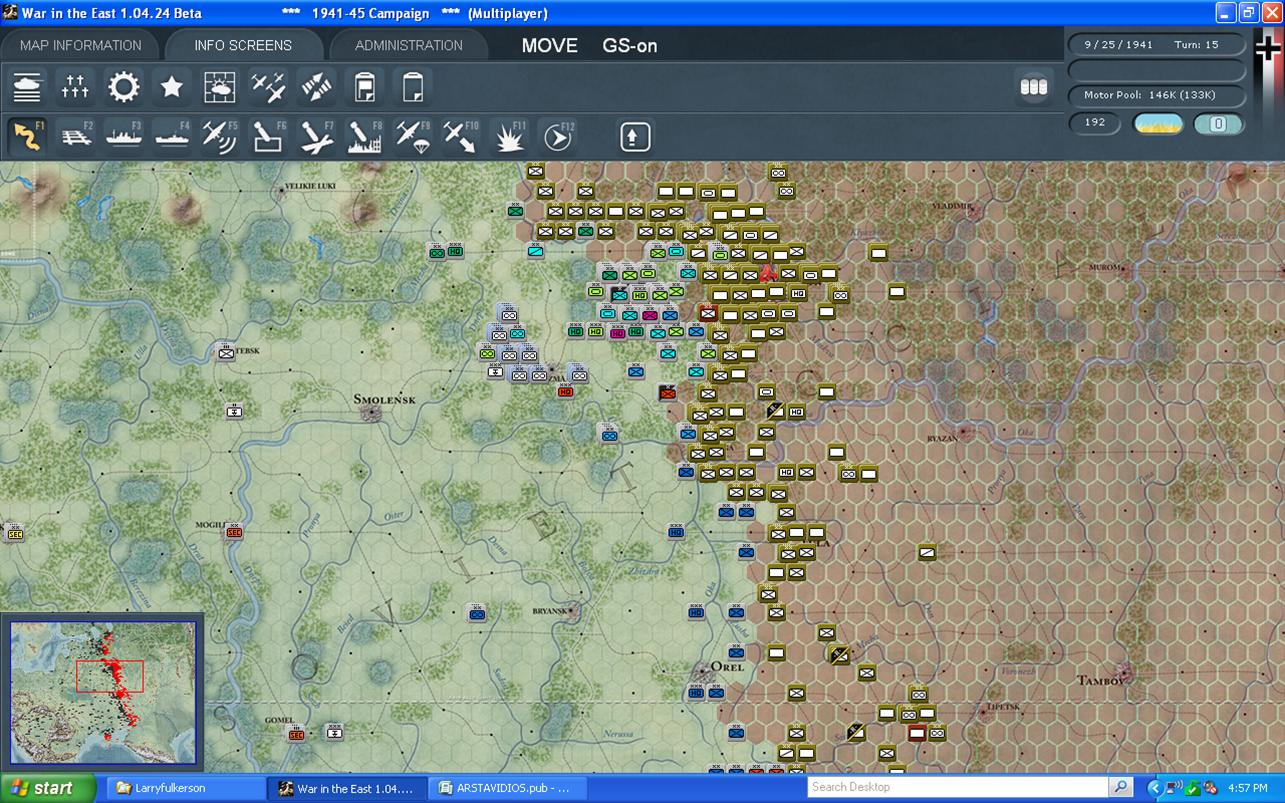This screenshot has width=1285, height=803.
Task: Select F4 amphibious ship mode
Action: [x=172, y=136]
